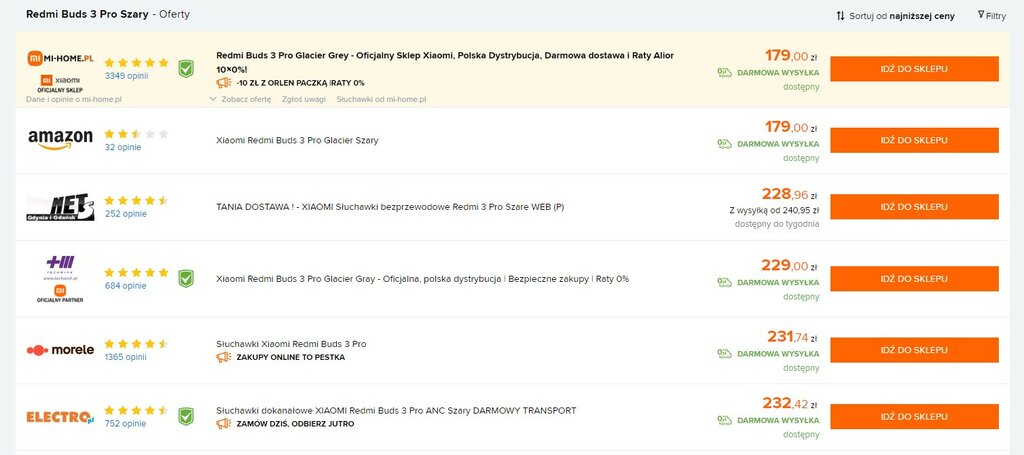Open 32 opinie reviews link

[123, 147]
